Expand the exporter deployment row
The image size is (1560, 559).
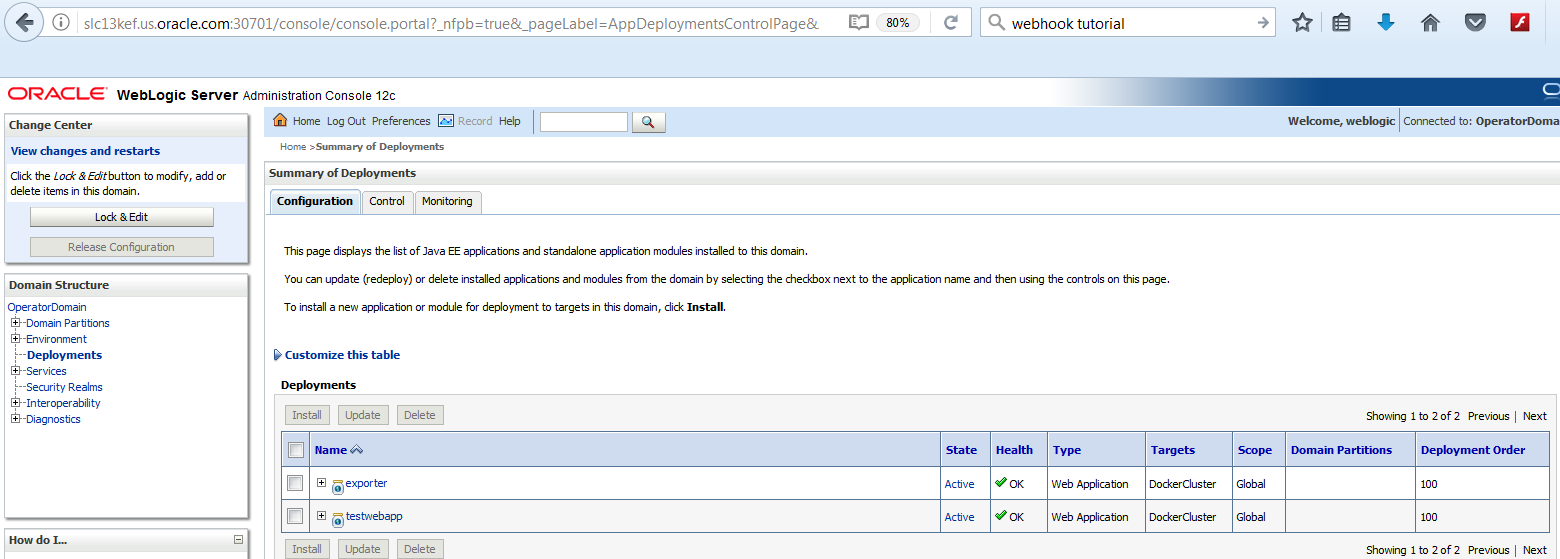[321, 483]
